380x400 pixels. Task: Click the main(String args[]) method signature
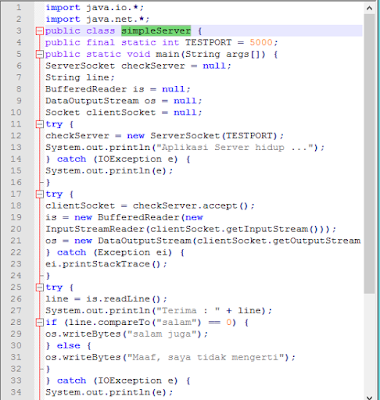[210, 54]
